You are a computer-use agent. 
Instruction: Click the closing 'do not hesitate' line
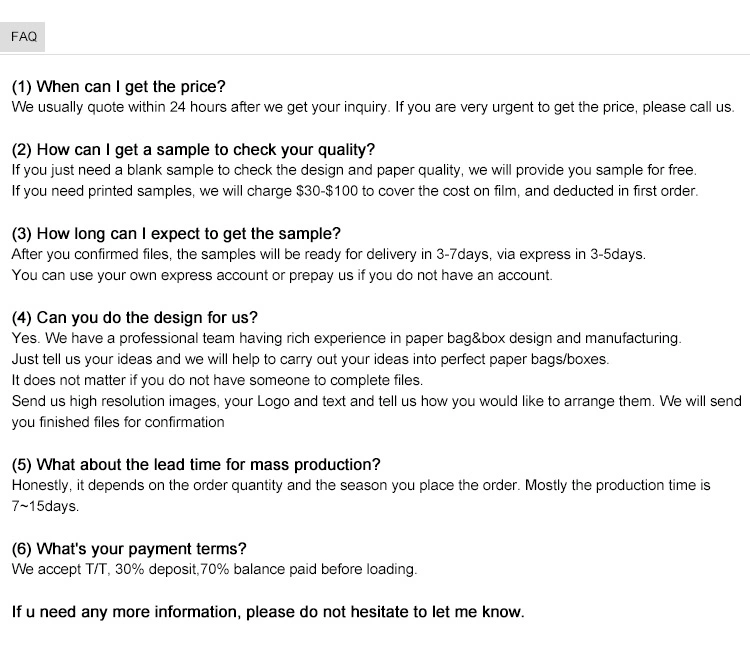(268, 612)
